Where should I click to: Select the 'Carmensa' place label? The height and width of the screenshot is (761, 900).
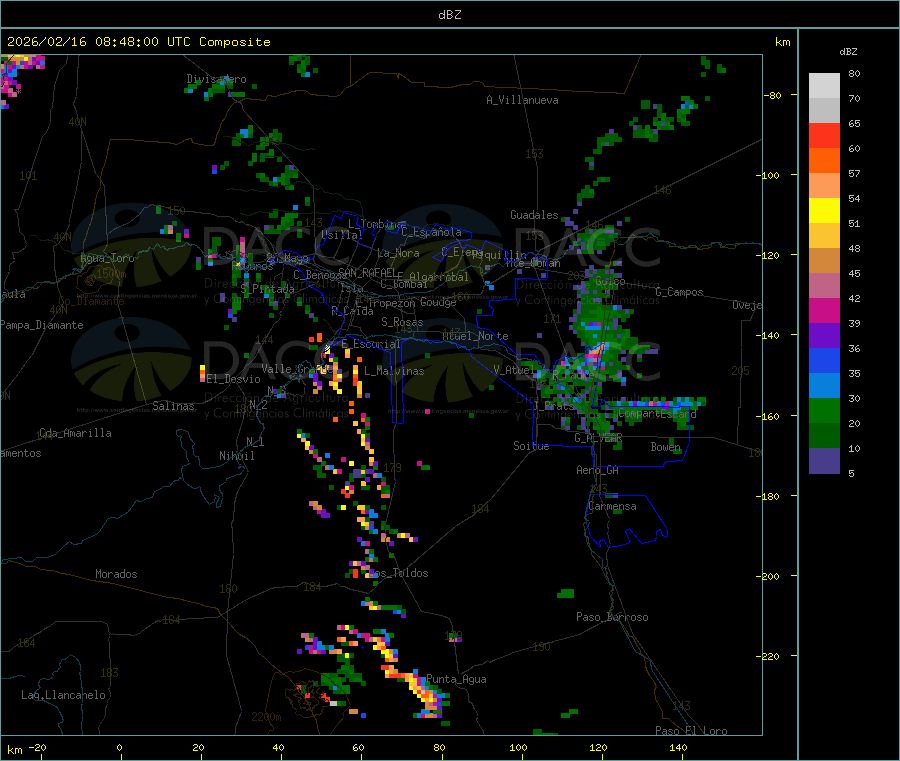click(x=612, y=507)
